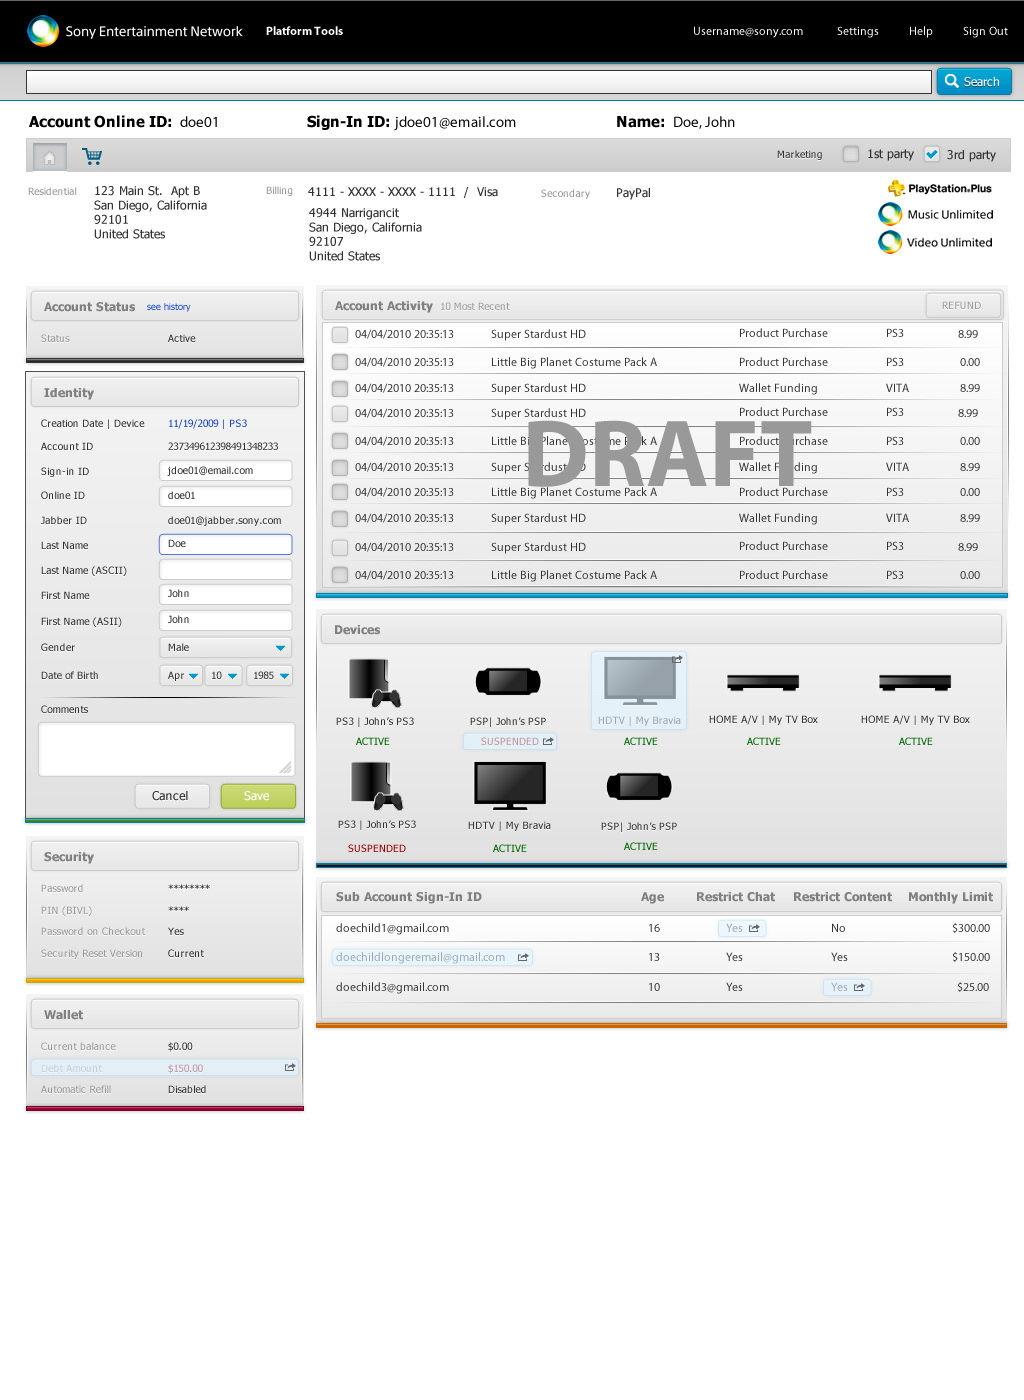Click the Online ID field
The height and width of the screenshot is (1400, 1024).
[225, 496]
